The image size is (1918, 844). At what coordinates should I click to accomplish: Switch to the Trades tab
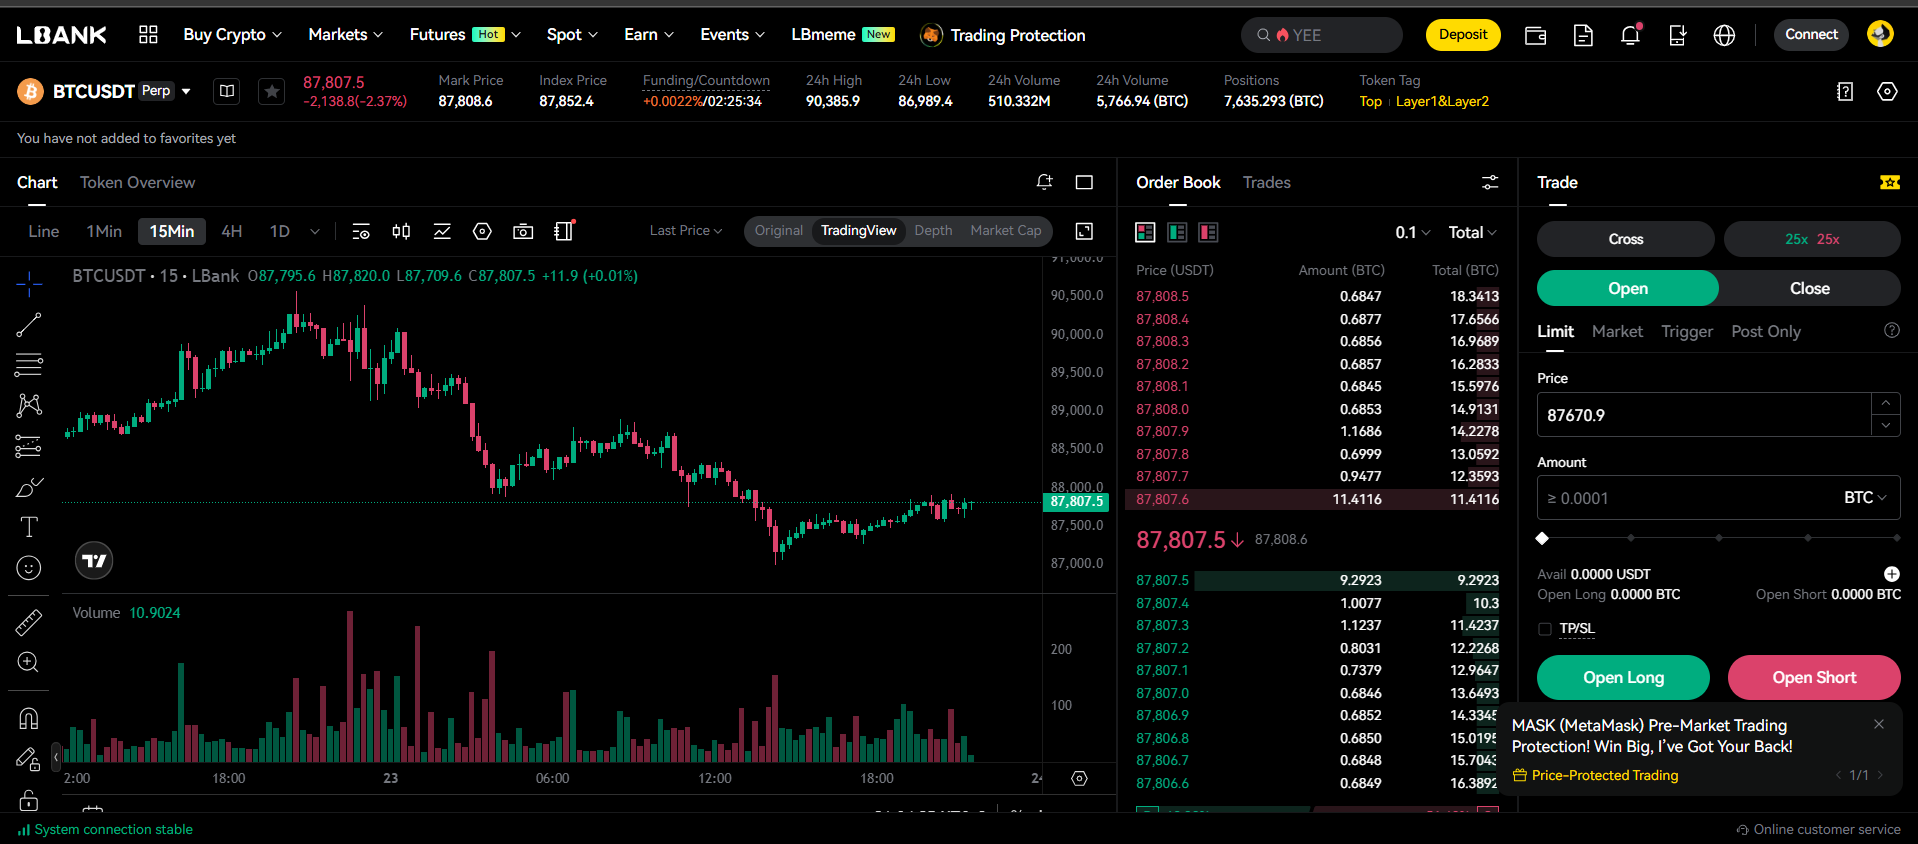click(x=1266, y=182)
